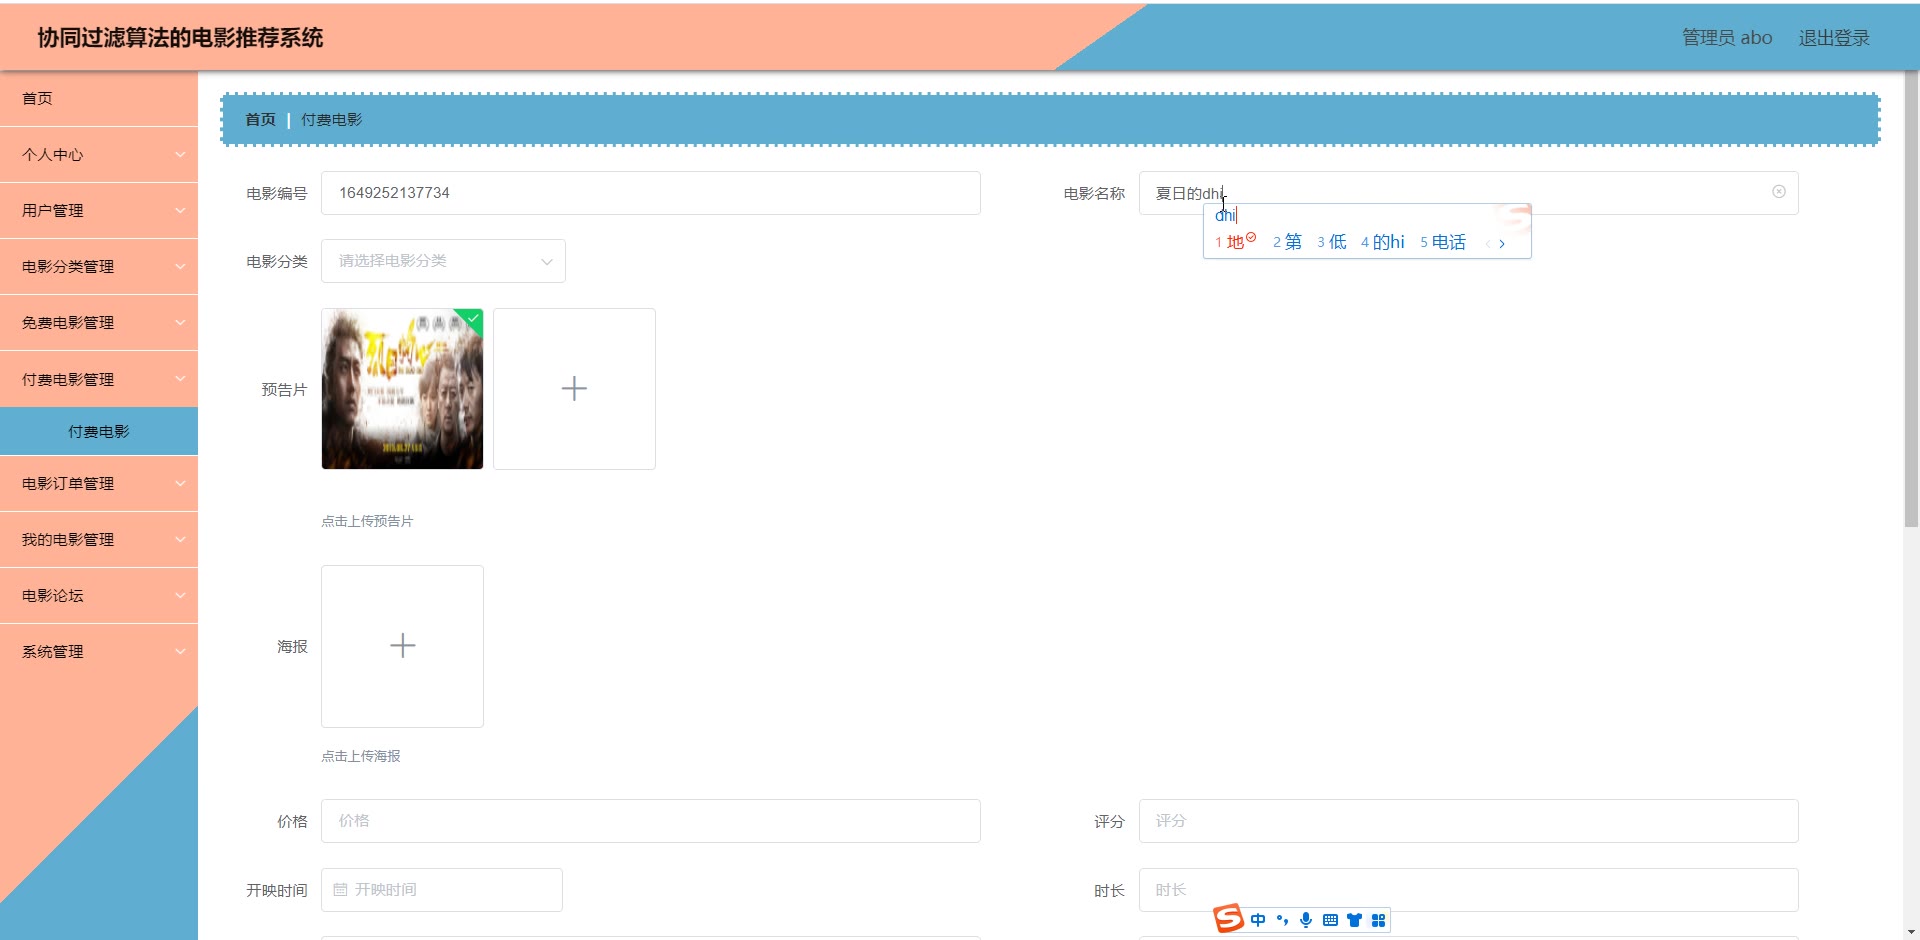Focus the 时长 input field
Screen dimensions: 1920x940
pyautogui.click(x=1468, y=890)
